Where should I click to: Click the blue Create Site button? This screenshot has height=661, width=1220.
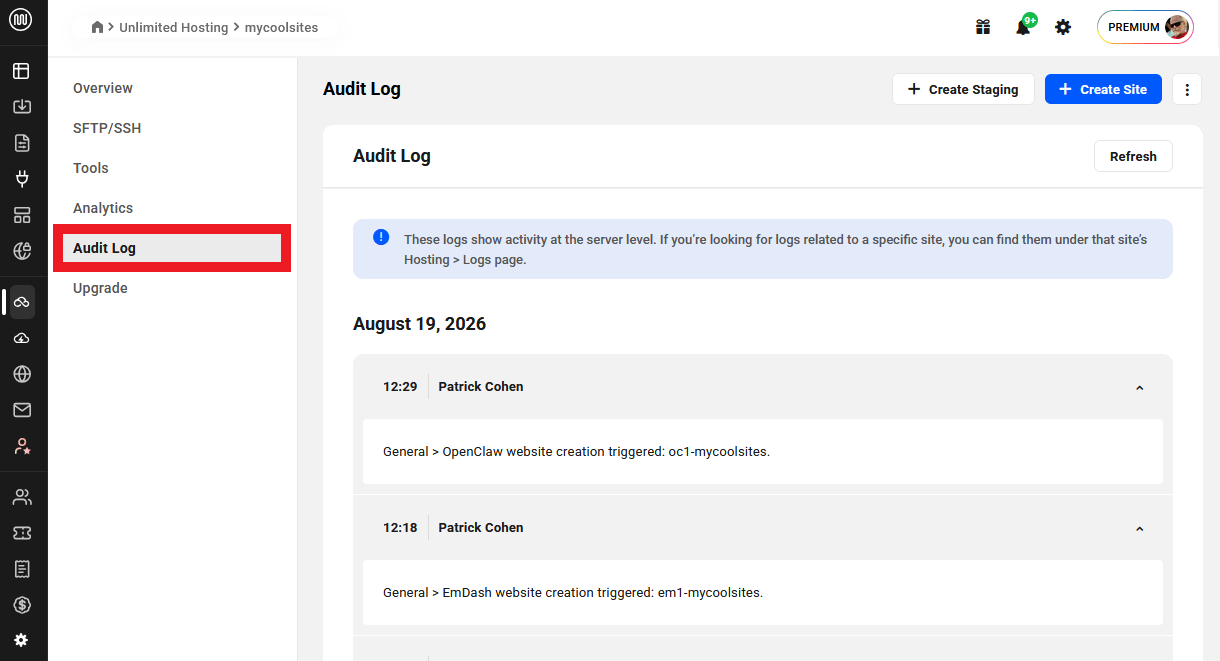(x=1103, y=89)
